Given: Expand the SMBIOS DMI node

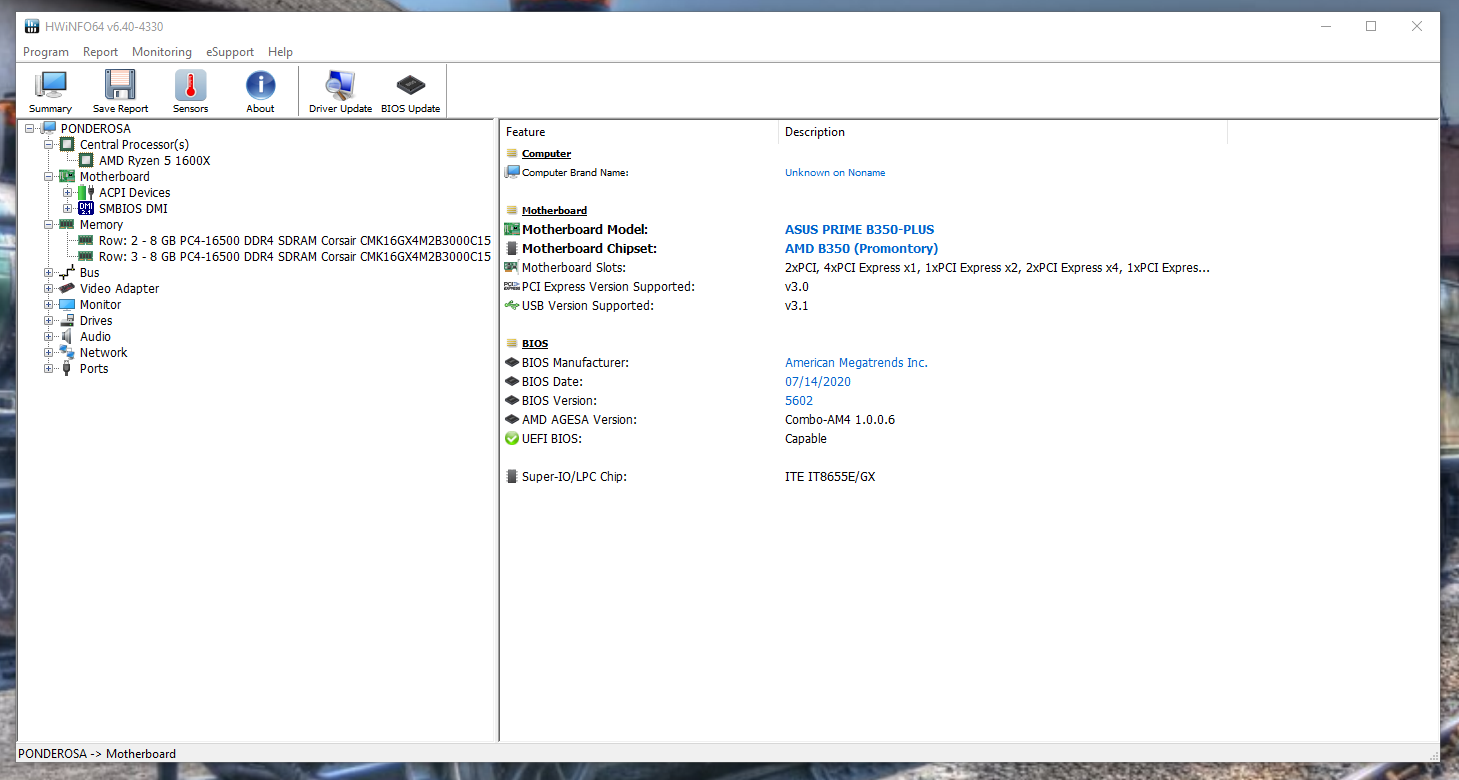Looking at the screenshot, I should (68, 209).
